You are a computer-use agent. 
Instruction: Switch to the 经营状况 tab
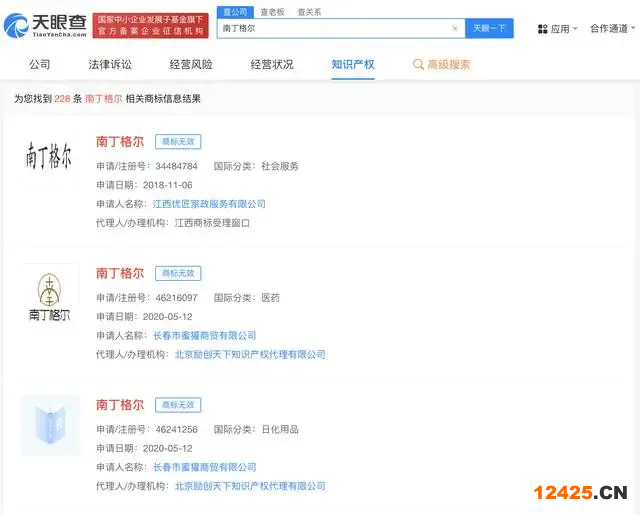[272, 64]
